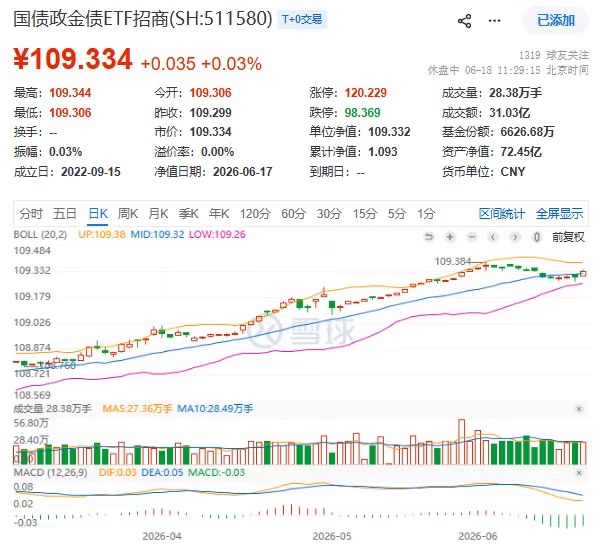The image size is (602, 548).
Task: Click the 跌停 value 98.369
Action: click(x=362, y=113)
